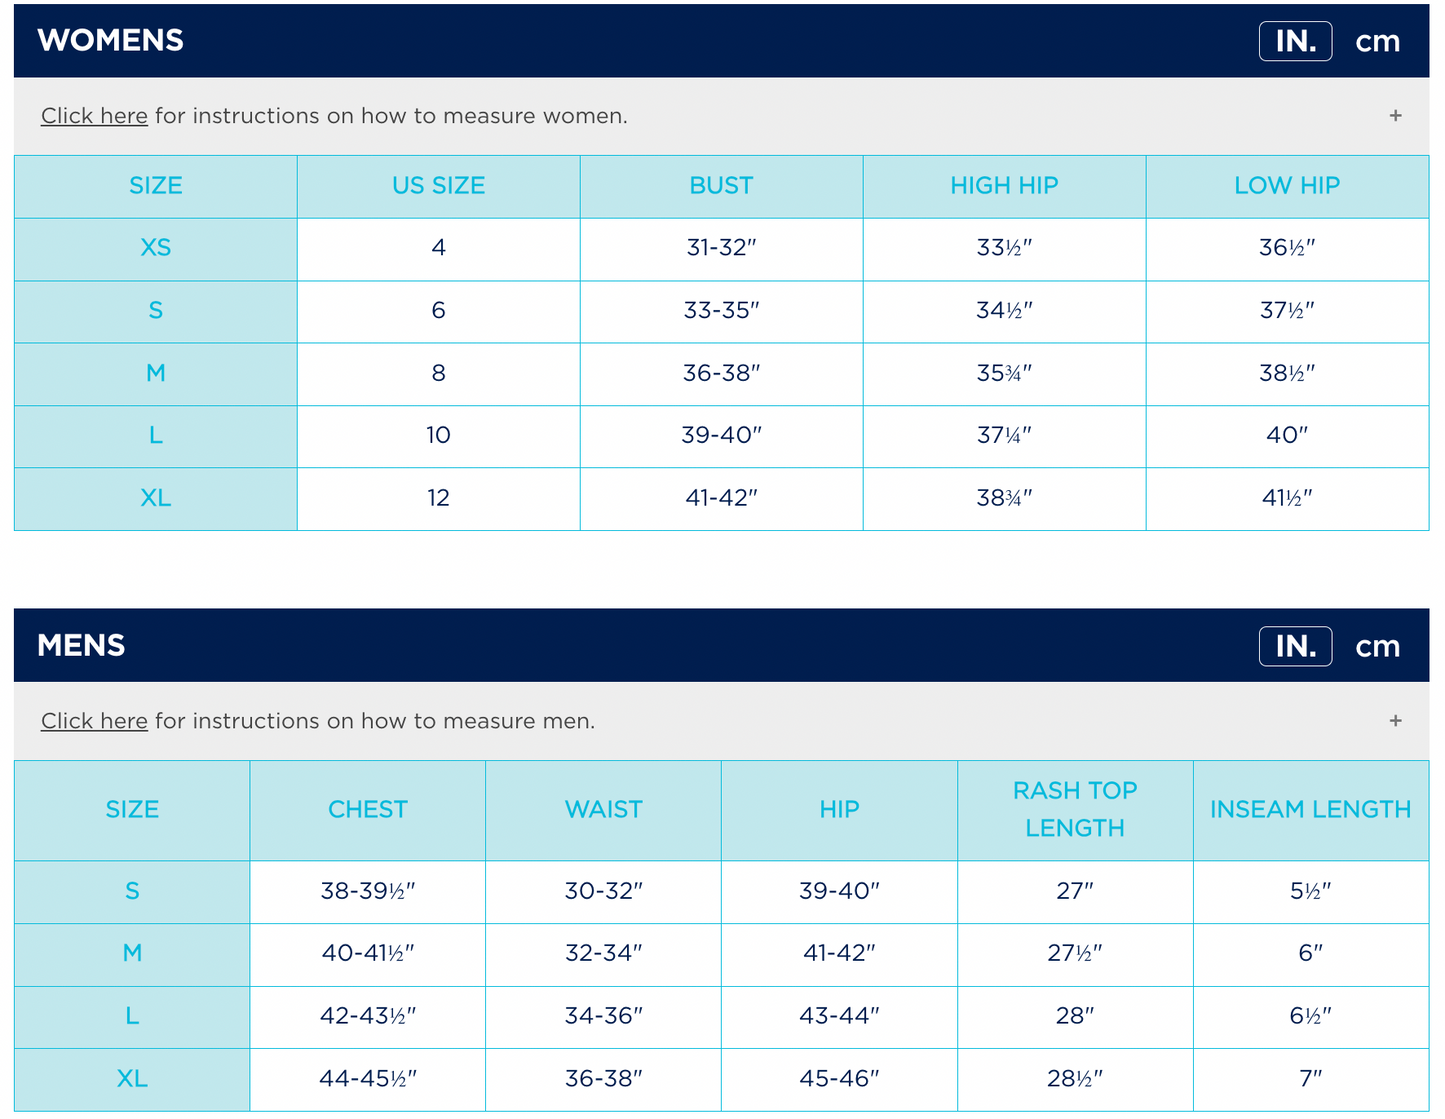Open 'Click here' link for measuring men
1445x1119 pixels.
click(x=94, y=721)
